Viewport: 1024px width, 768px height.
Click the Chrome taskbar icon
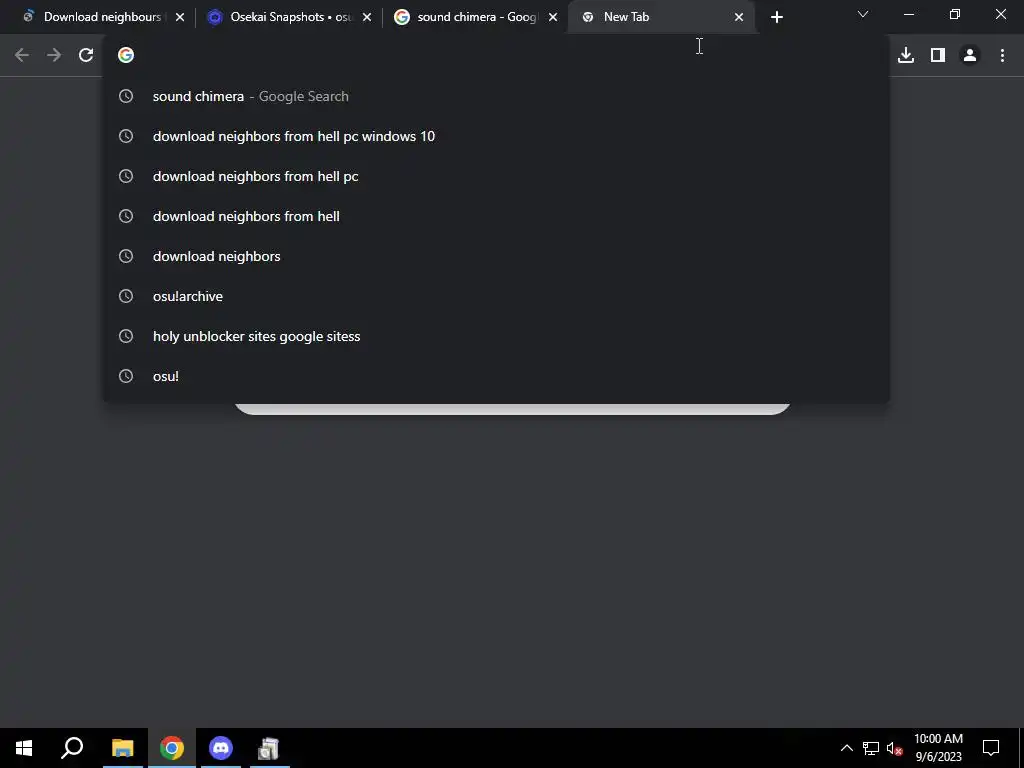pos(172,748)
